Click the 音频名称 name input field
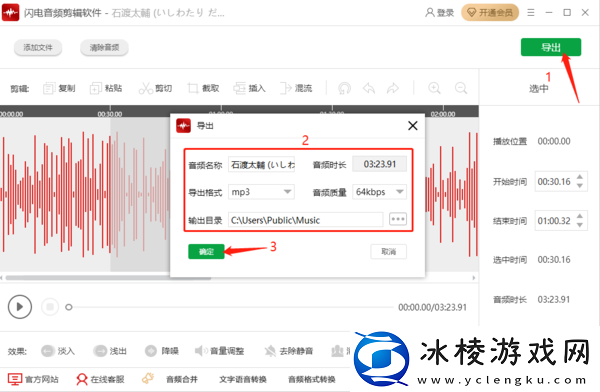Screen dimensions: 600x392 (261, 164)
